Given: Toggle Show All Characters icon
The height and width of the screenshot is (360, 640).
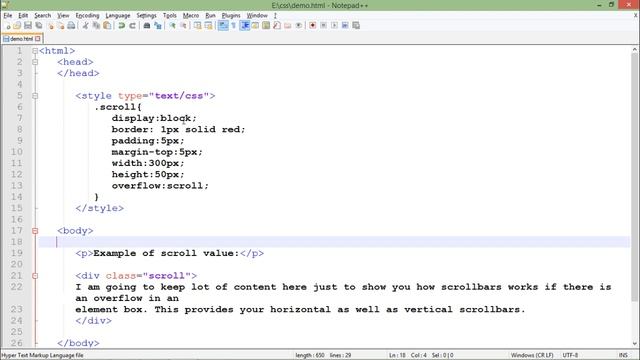Looking at the screenshot, I should point(233,25).
